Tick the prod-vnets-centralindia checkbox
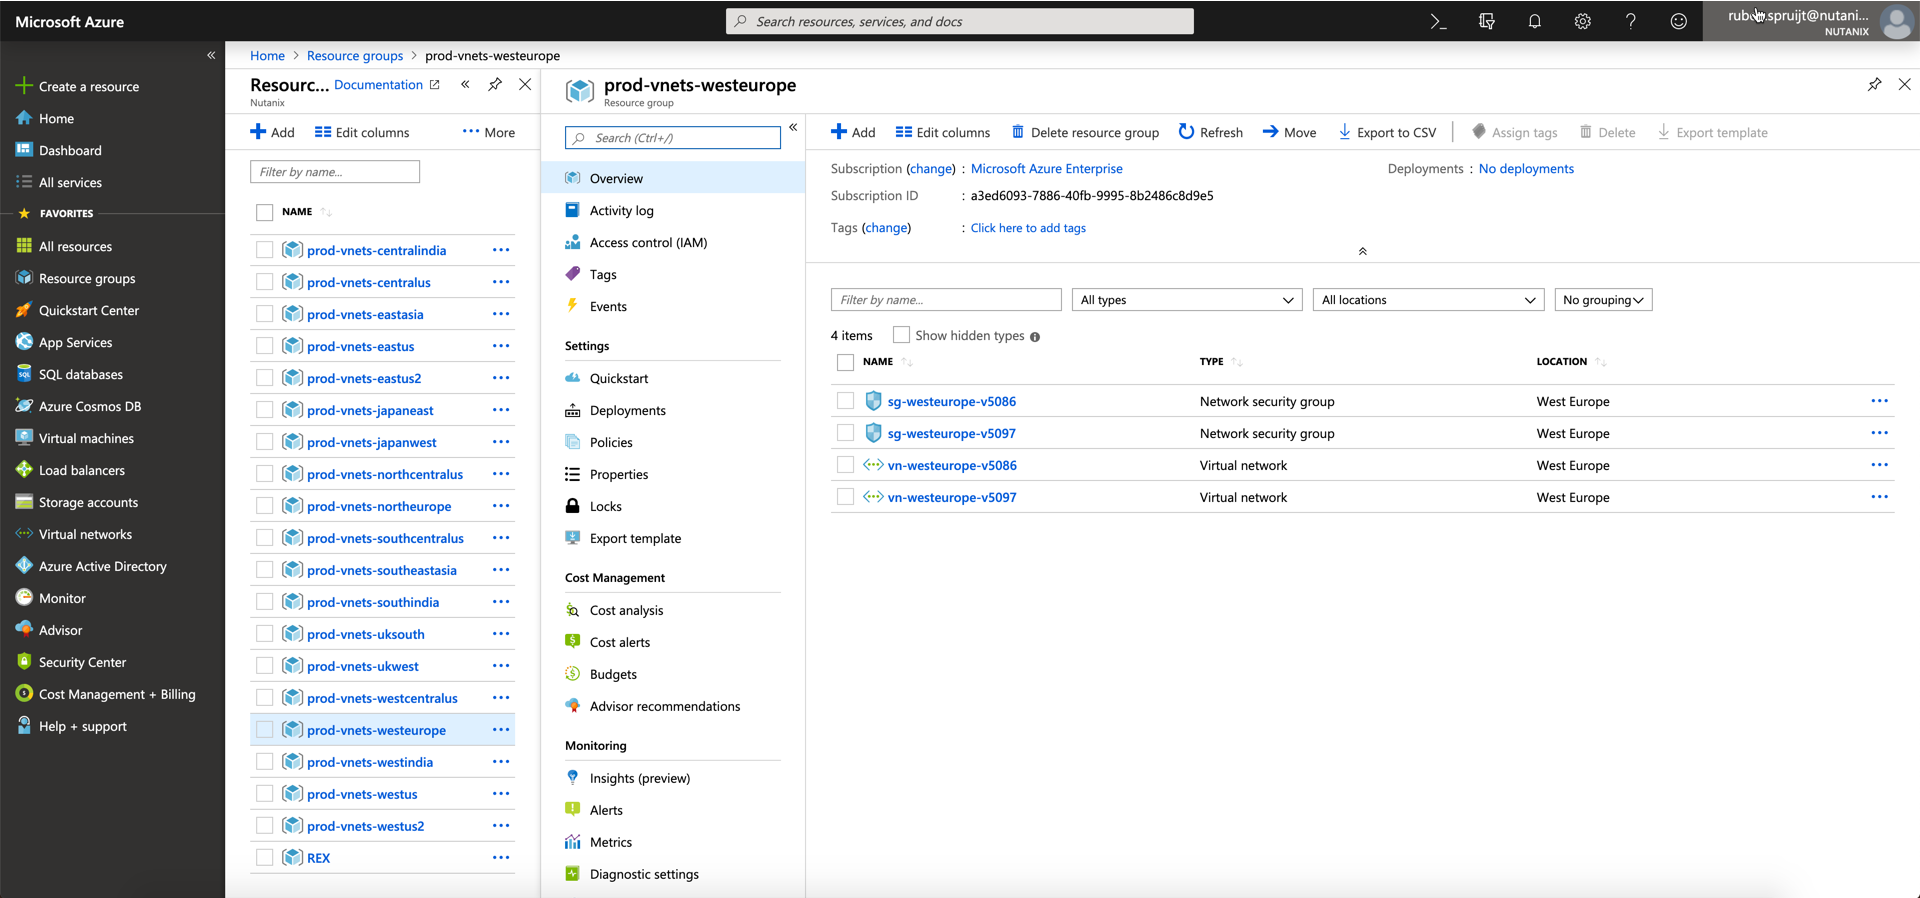This screenshot has width=1920, height=898. [x=264, y=250]
